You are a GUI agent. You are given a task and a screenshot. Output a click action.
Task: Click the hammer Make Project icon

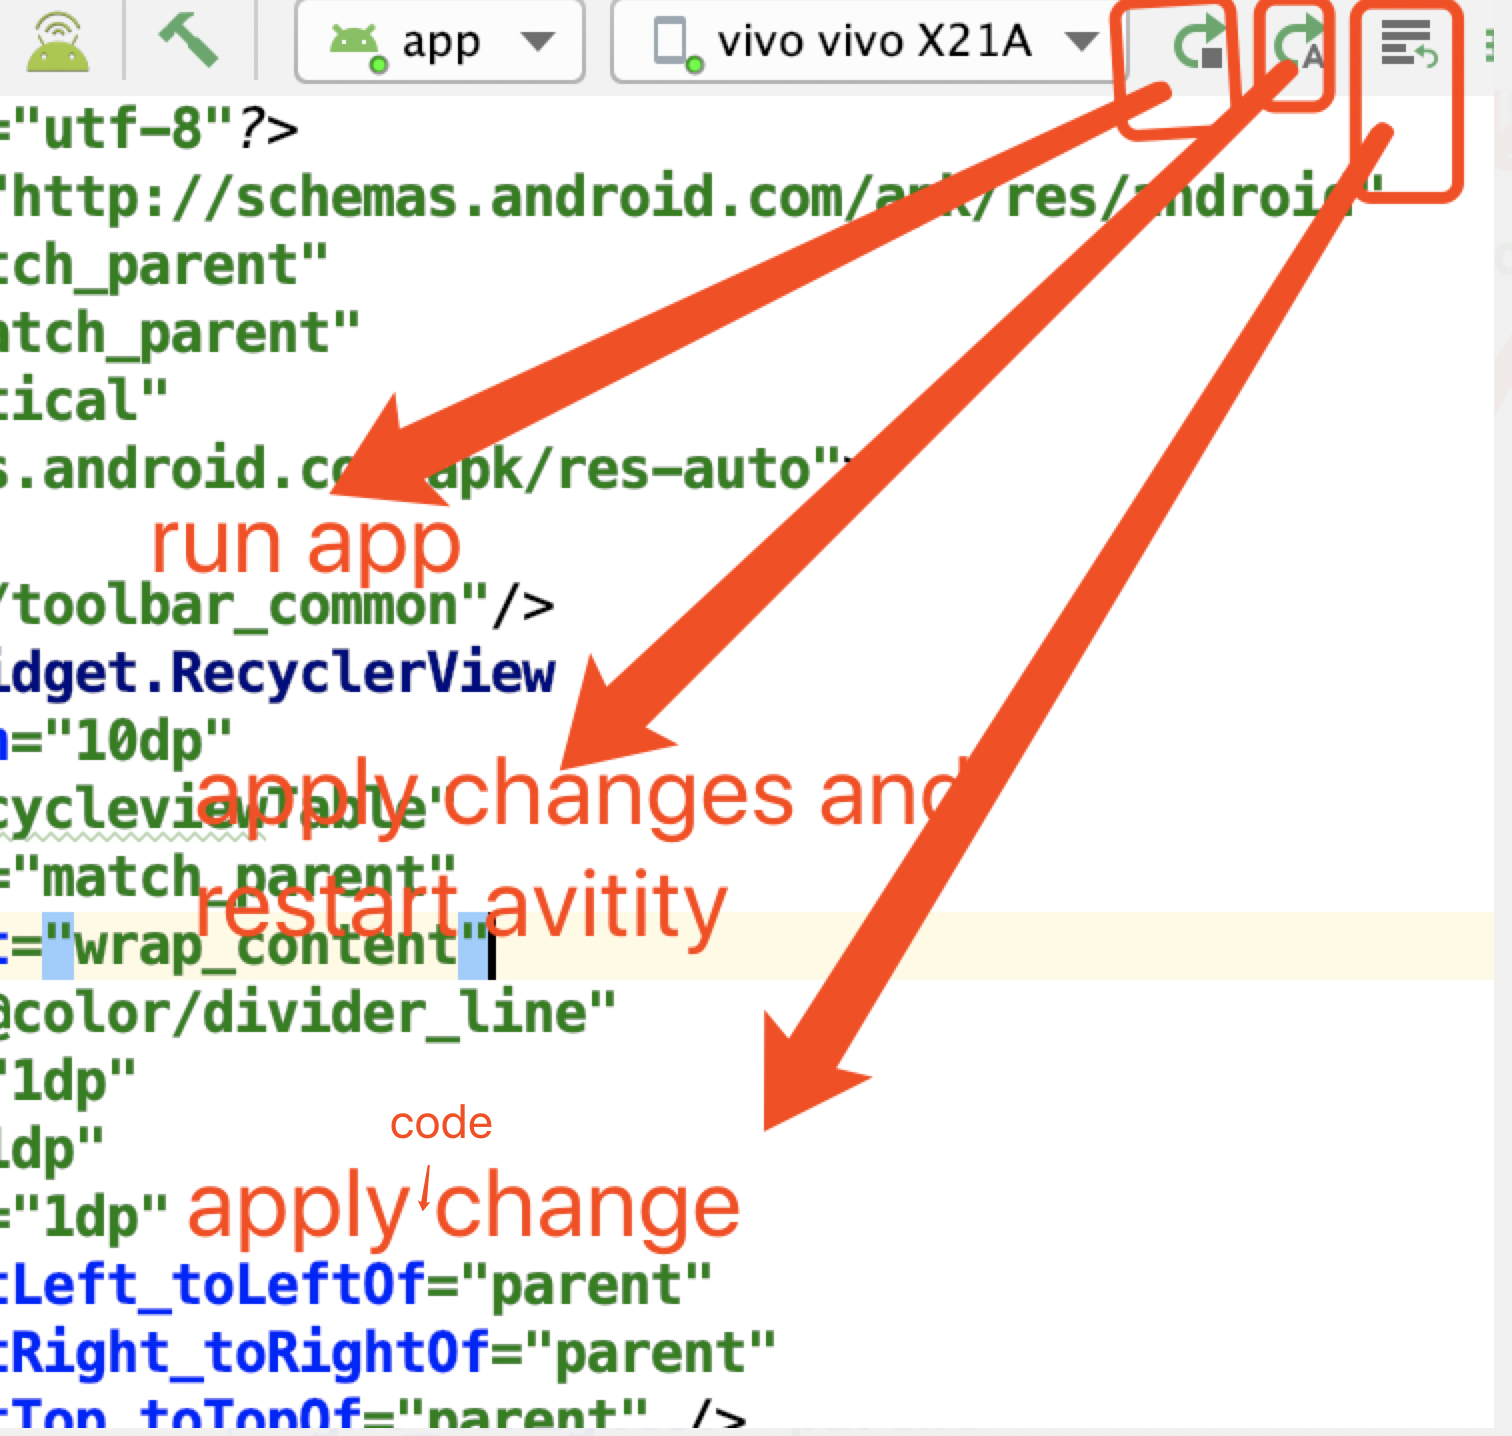(x=188, y=39)
